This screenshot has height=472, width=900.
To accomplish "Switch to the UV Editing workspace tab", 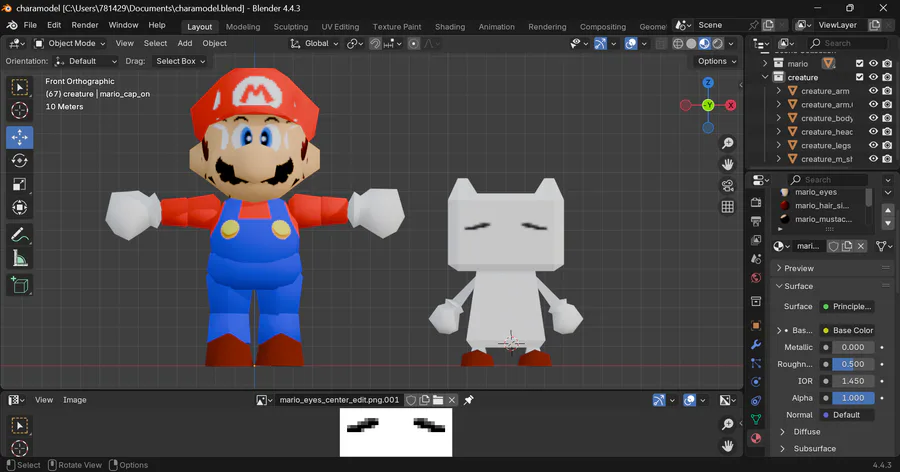I will pos(340,27).
